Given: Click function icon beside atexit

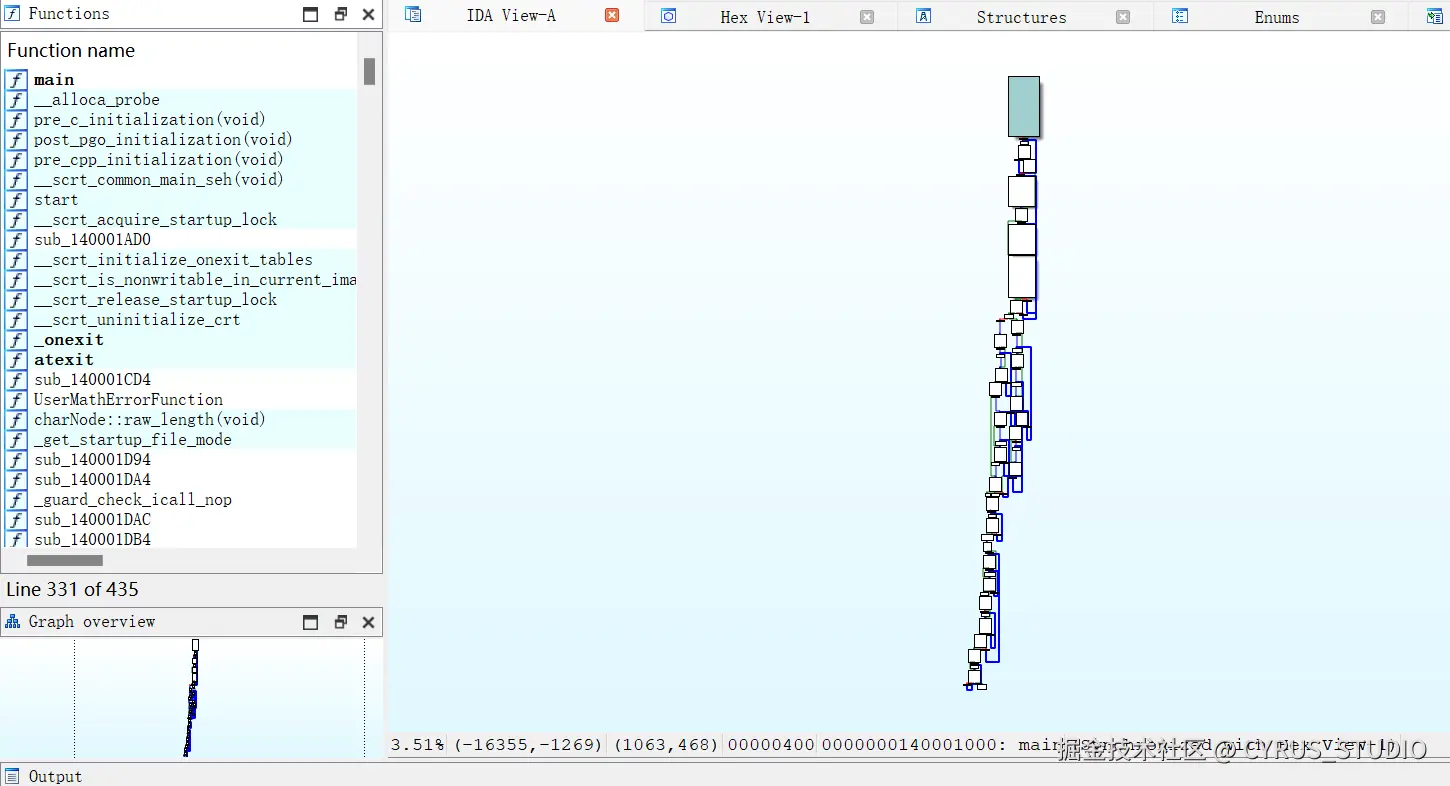Looking at the screenshot, I should click(16, 360).
